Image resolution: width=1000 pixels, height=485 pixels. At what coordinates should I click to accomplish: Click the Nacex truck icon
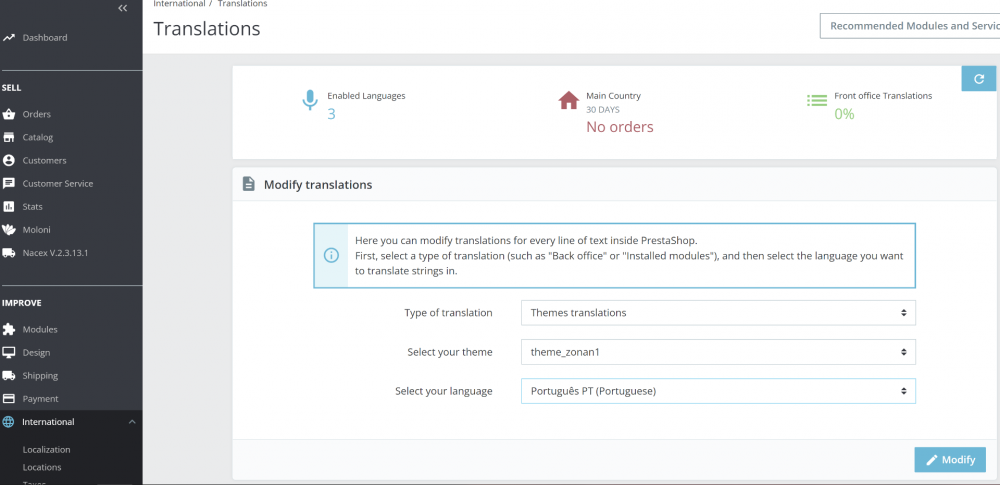point(8,253)
